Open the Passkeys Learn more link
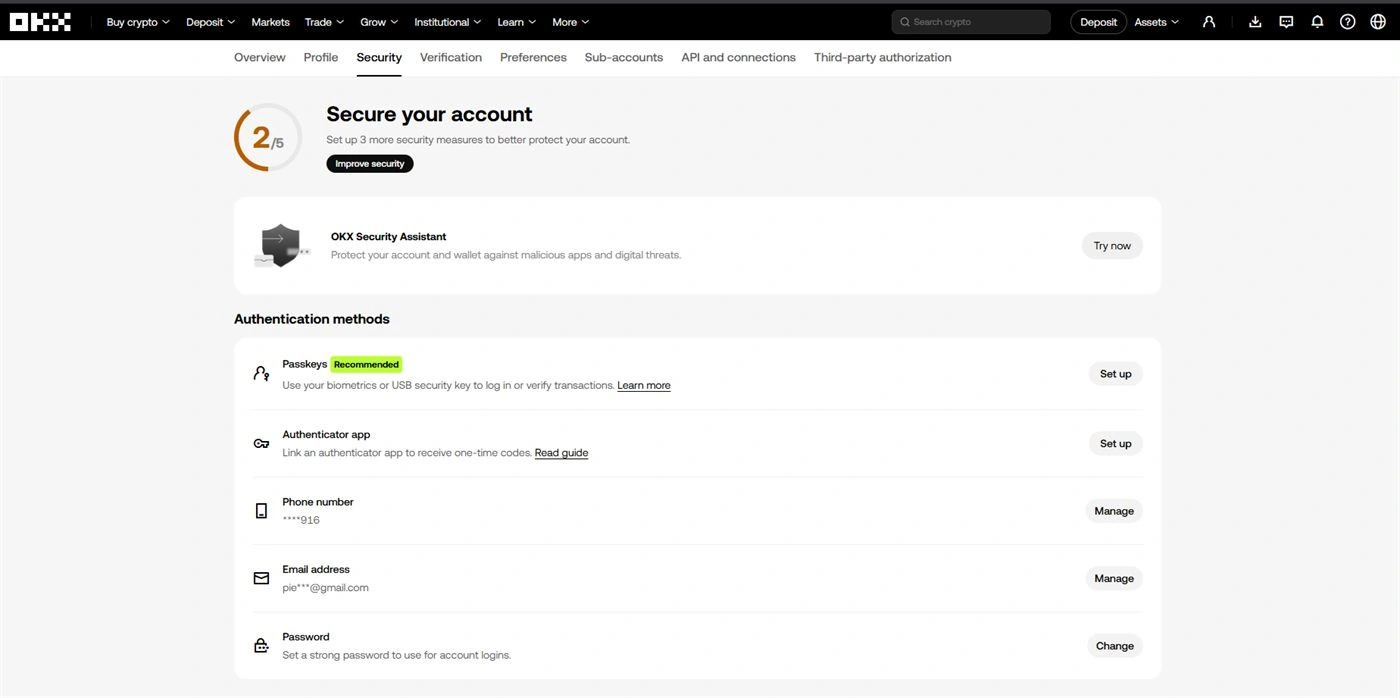The image size is (1400, 698). [644, 385]
